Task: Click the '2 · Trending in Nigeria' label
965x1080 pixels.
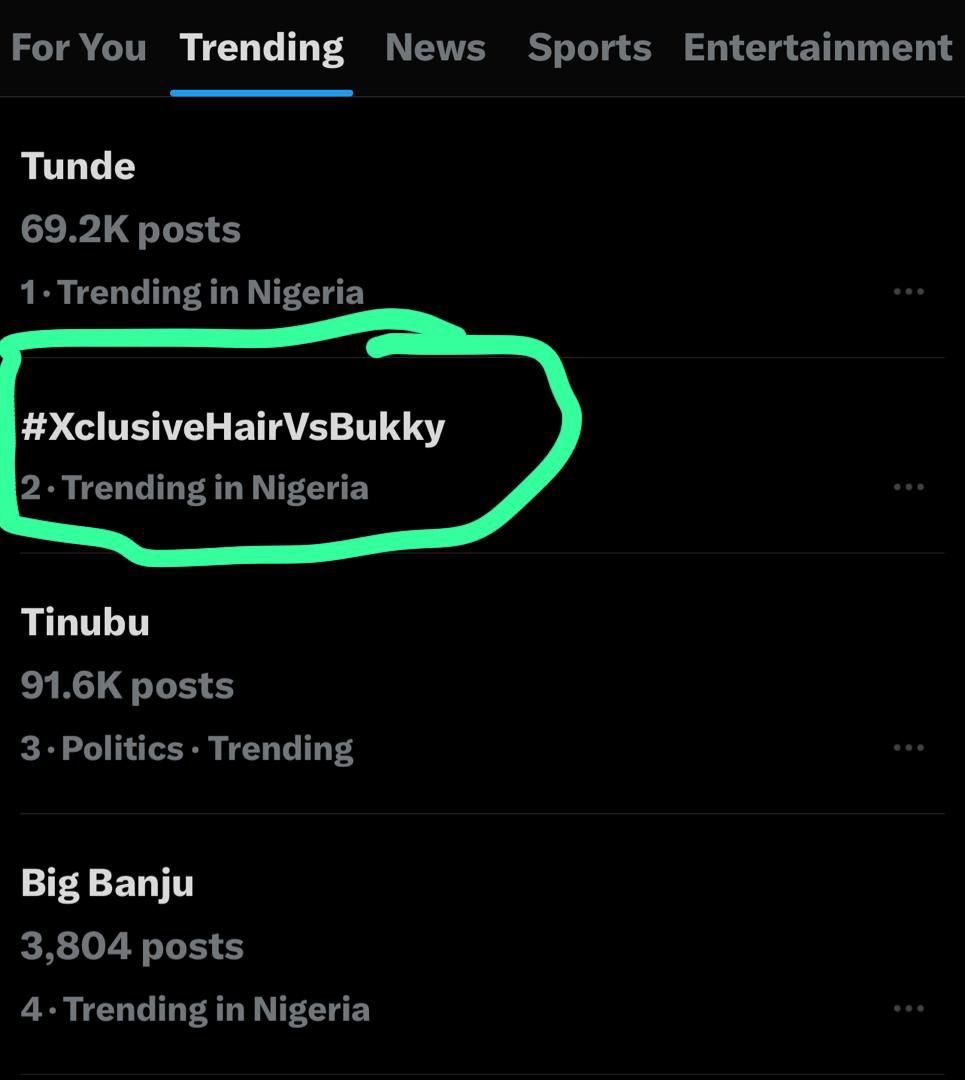Action: point(194,488)
